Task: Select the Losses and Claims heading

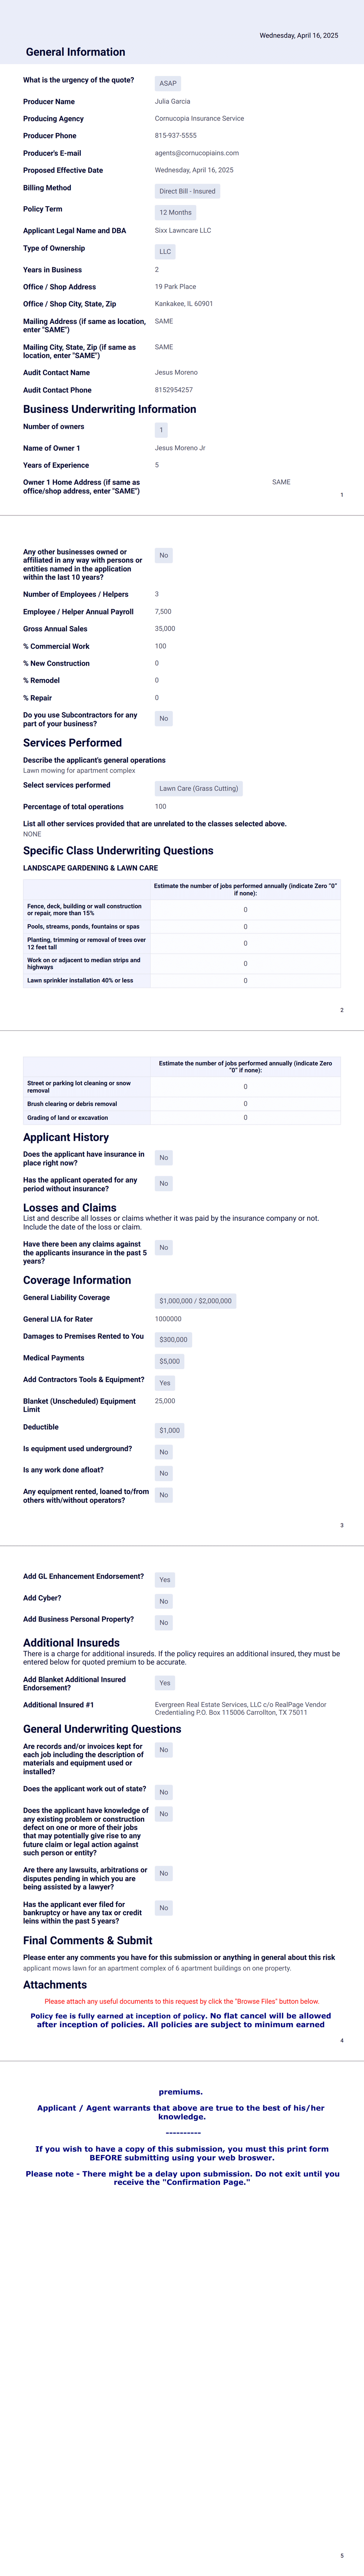Action: (70, 1208)
